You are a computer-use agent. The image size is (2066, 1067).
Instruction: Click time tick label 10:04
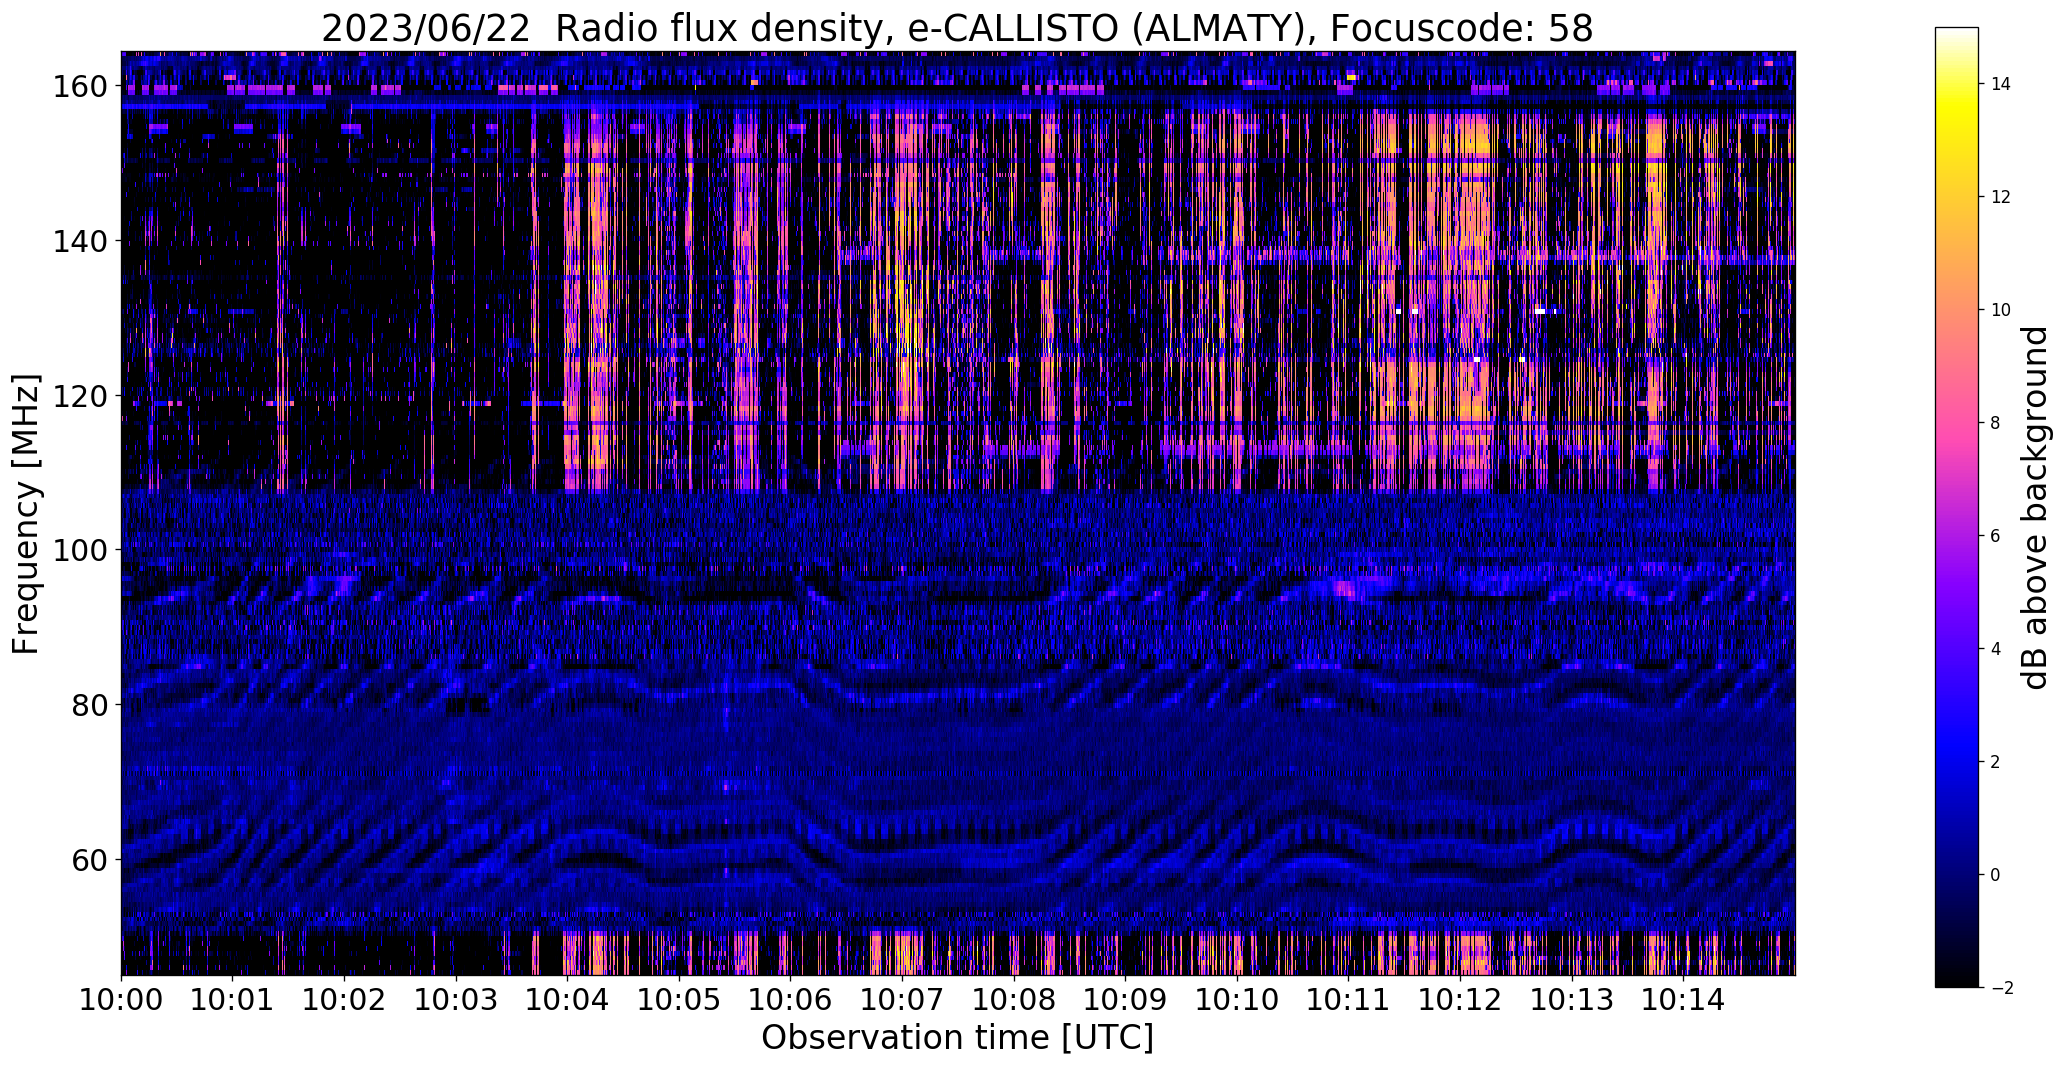coord(568,999)
